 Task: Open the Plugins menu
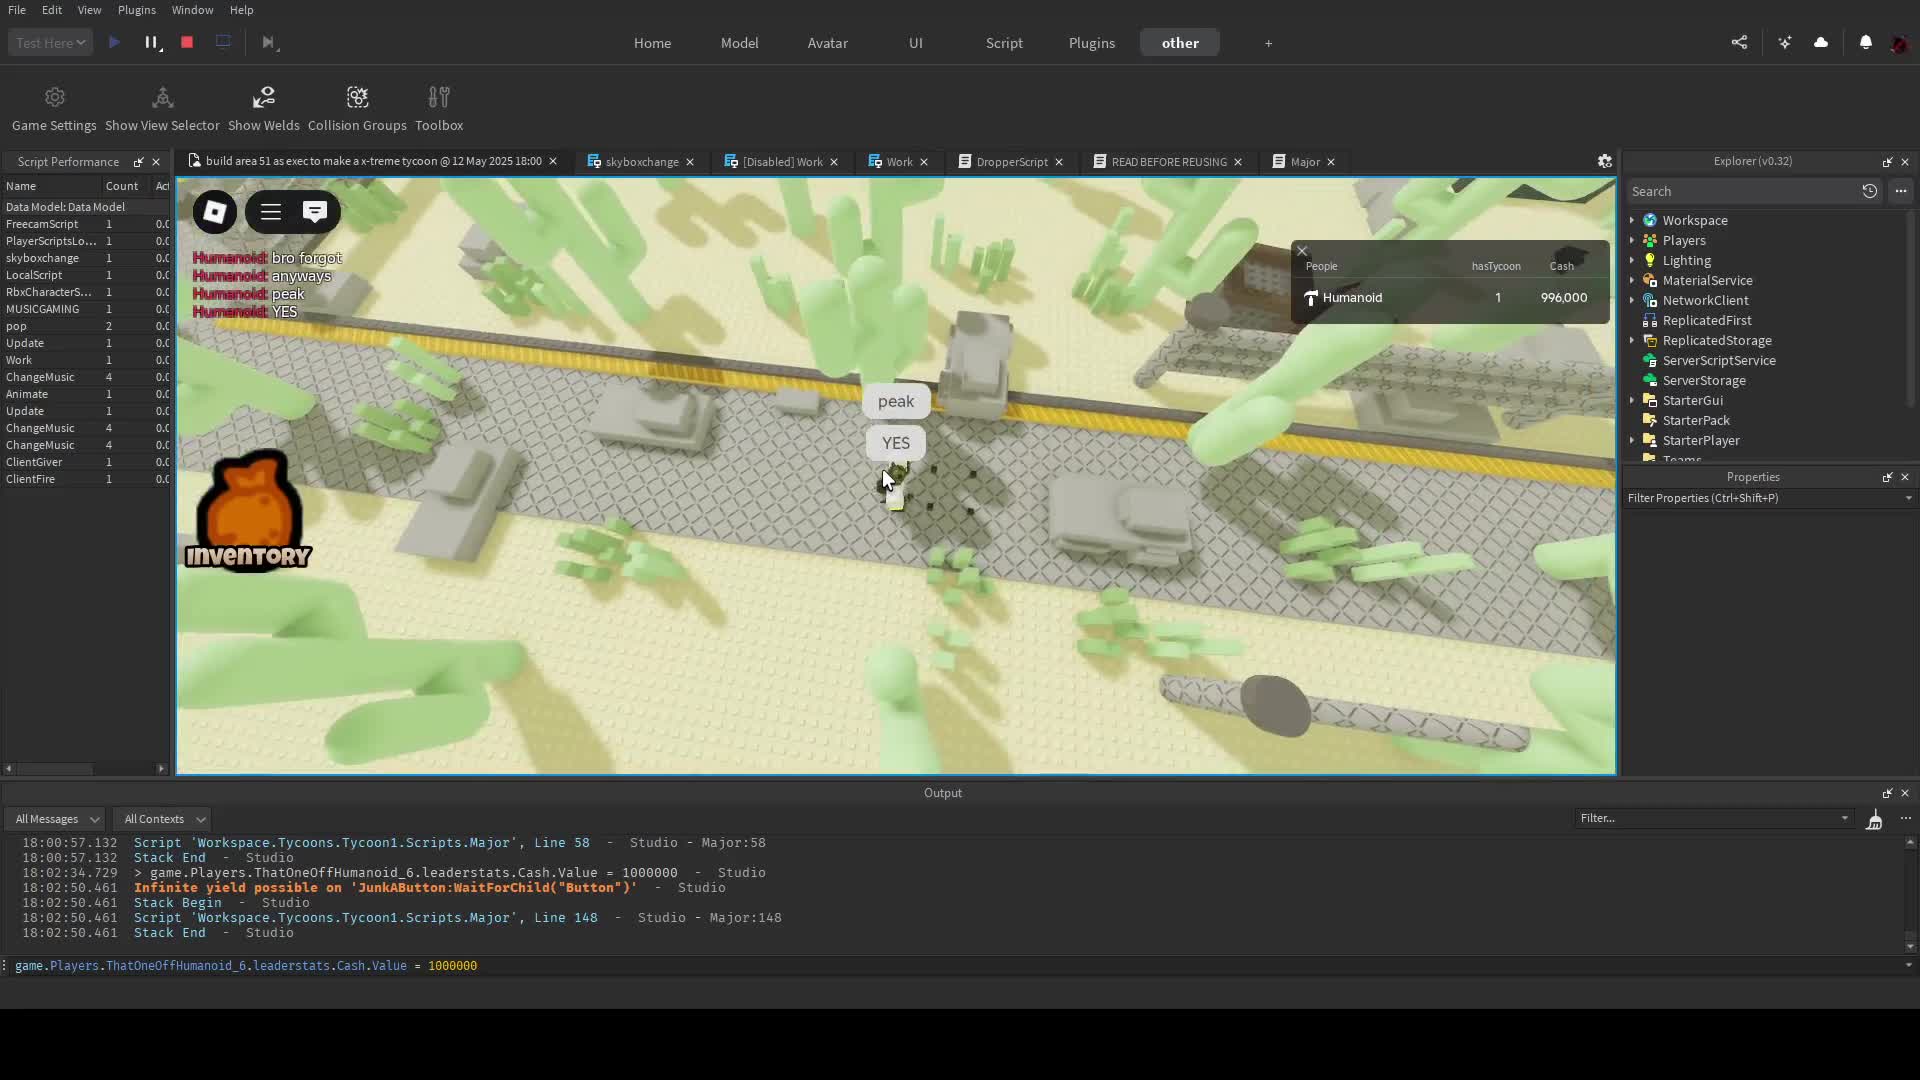click(x=136, y=10)
